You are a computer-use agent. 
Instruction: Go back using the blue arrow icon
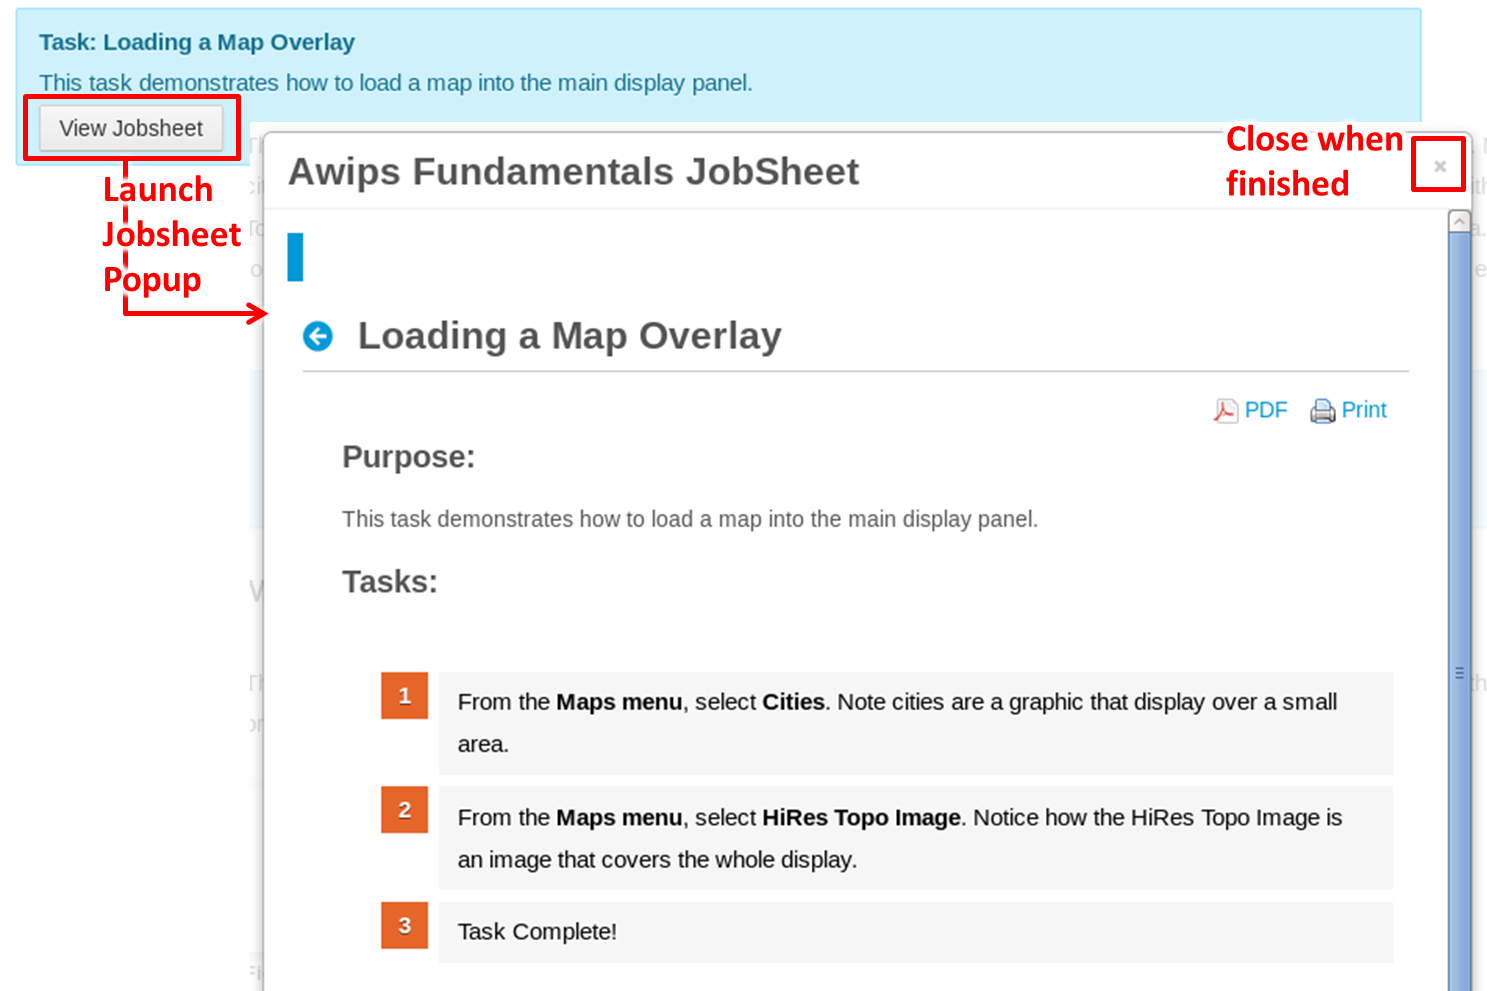click(318, 336)
